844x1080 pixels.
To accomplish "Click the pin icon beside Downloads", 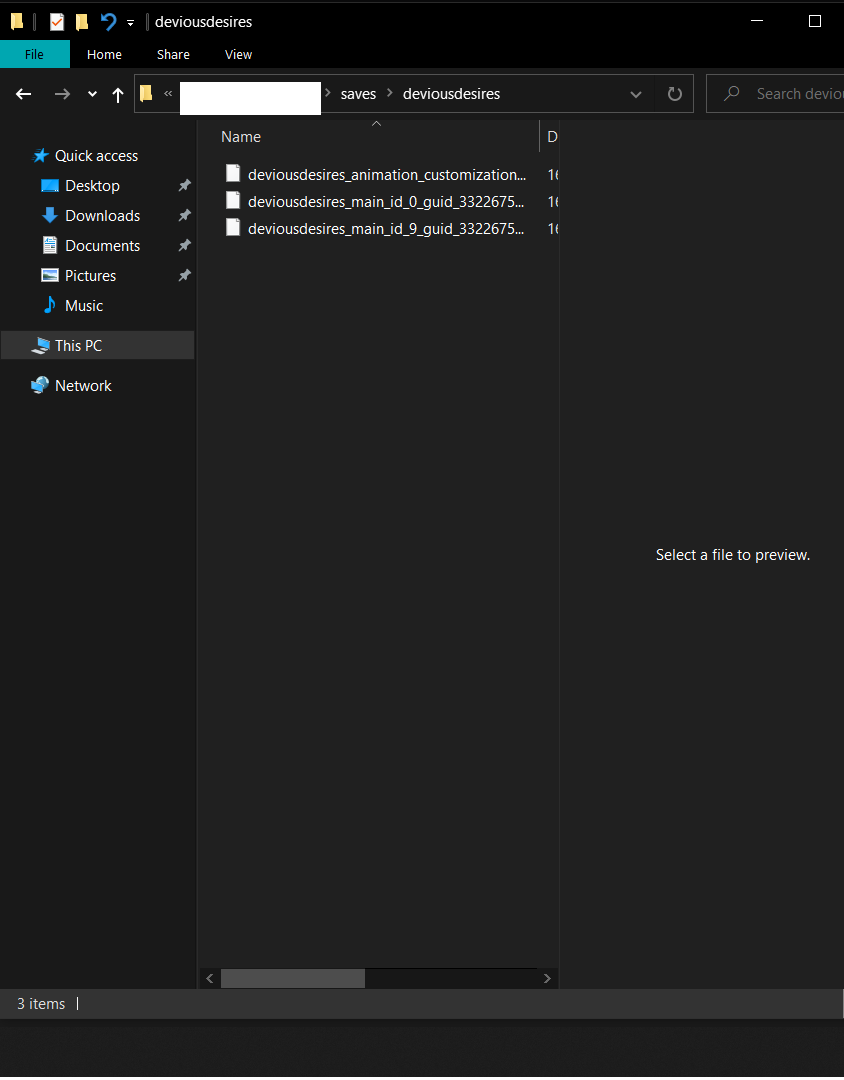I will [184, 216].
